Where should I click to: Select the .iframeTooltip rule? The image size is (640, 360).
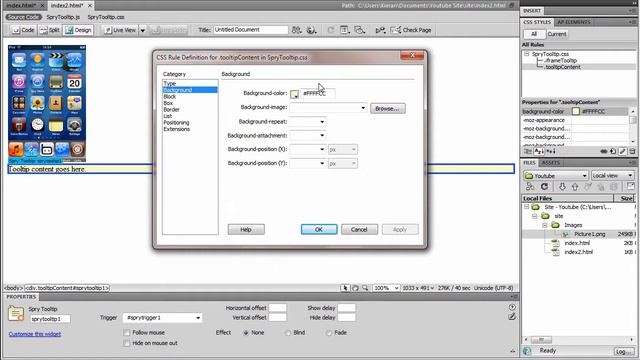coord(560,60)
